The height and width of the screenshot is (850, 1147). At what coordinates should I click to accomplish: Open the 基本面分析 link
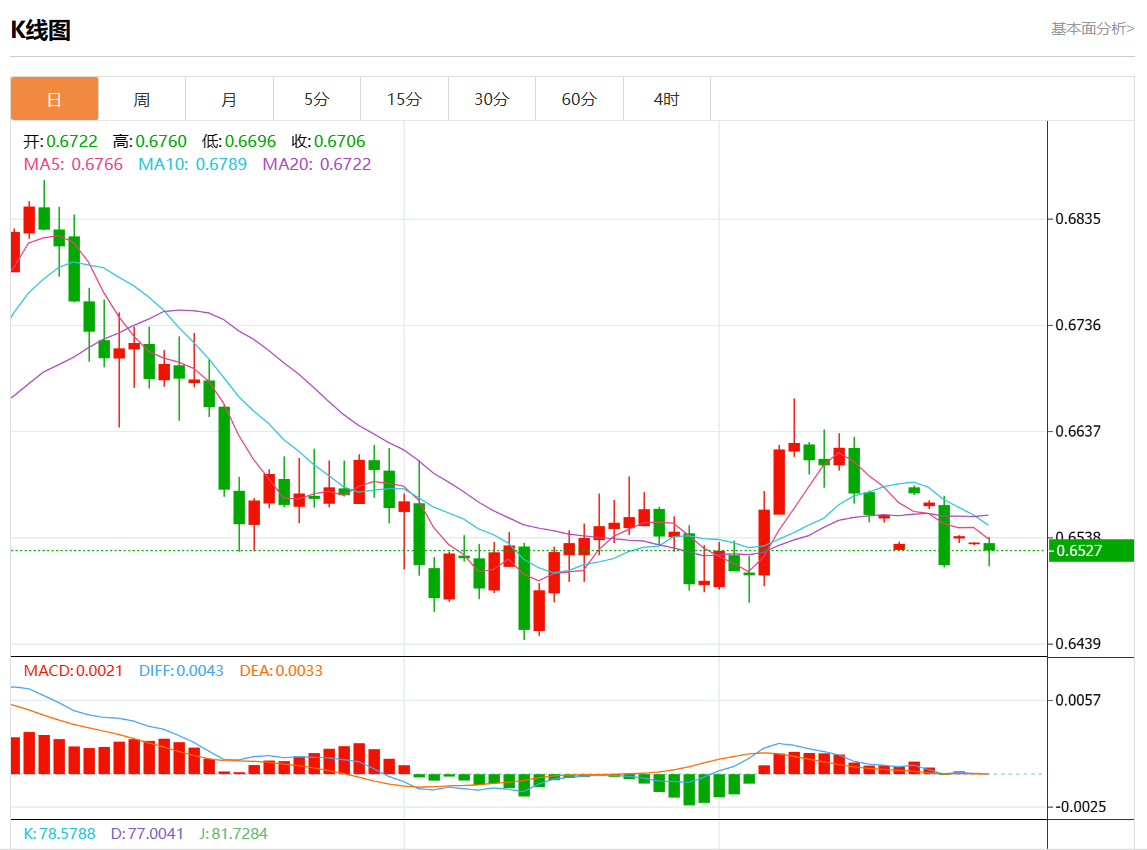[1092, 29]
